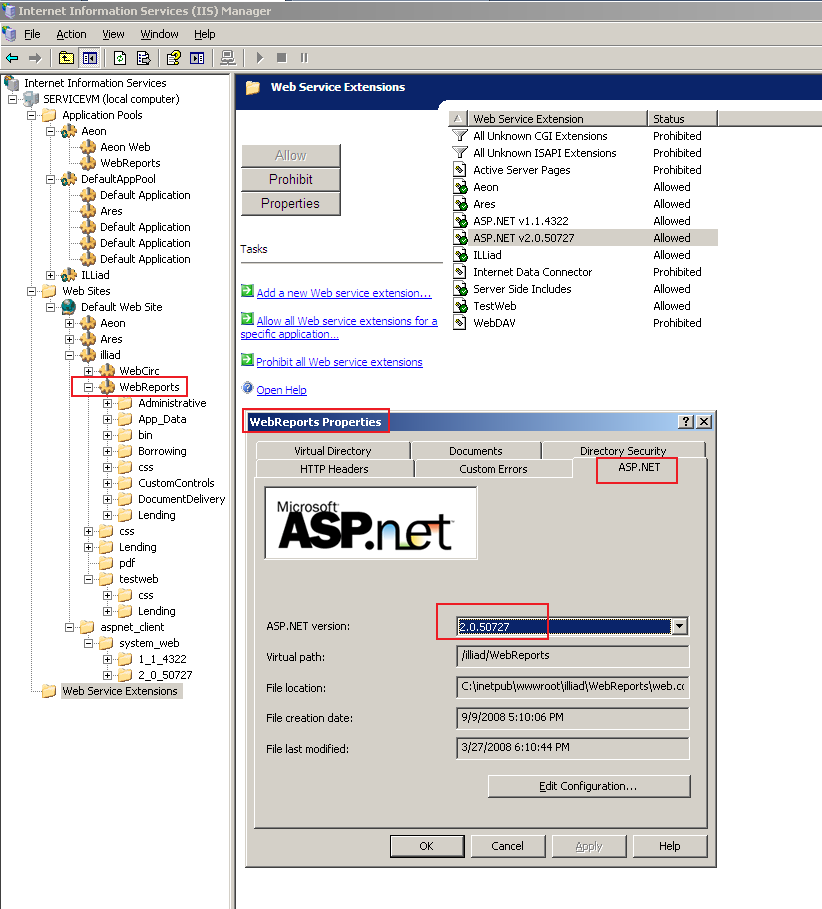Click the Stop item square icon
The height and width of the screenshot is (909, 822).
(282, 58)
